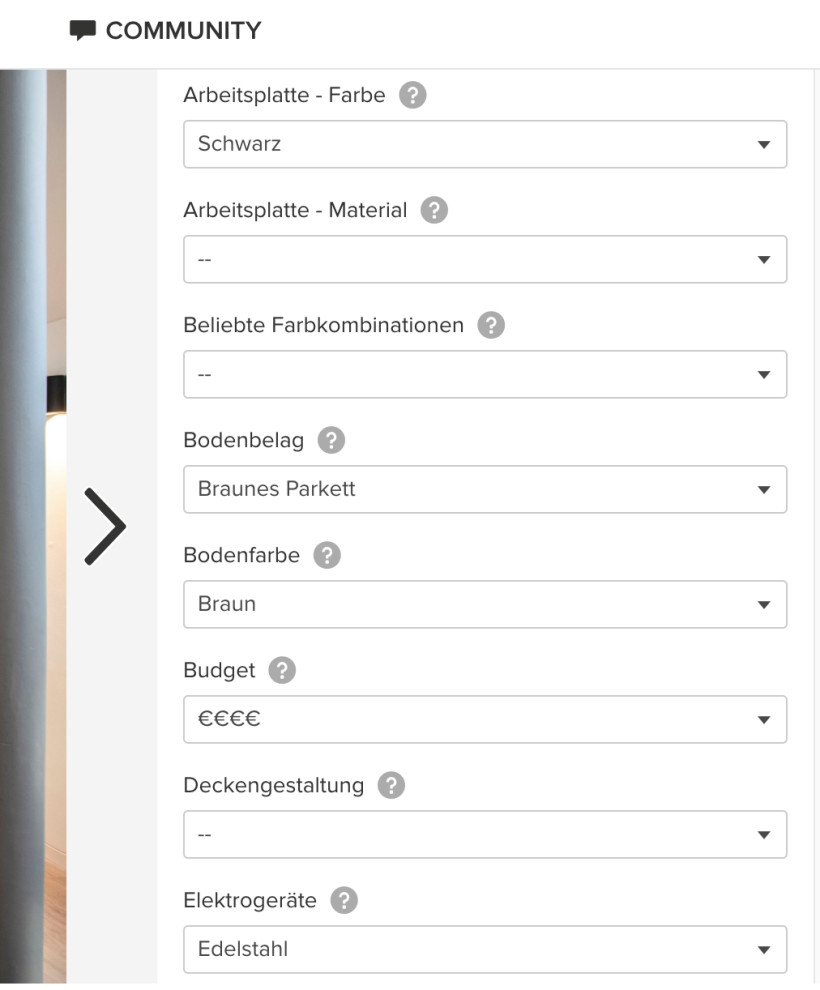
Task: Click the Elektrogeräte help icon
Action: pos(344,900)
